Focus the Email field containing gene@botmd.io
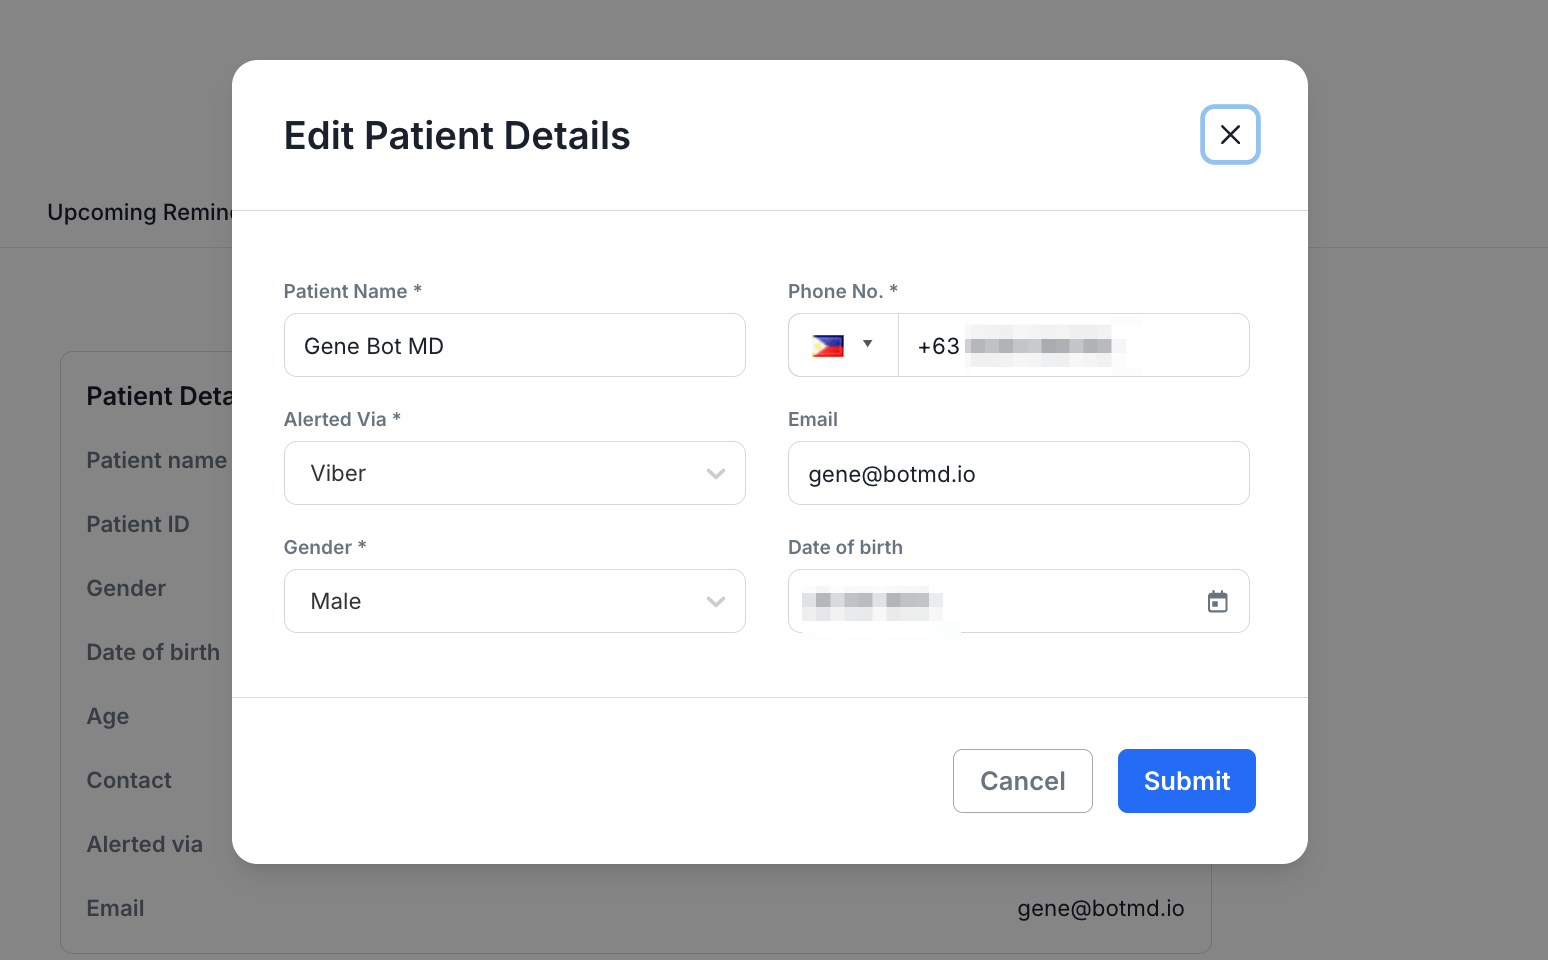Image resolution: width=1548 pixels, height=960 pixels. tap(1018, 474)
